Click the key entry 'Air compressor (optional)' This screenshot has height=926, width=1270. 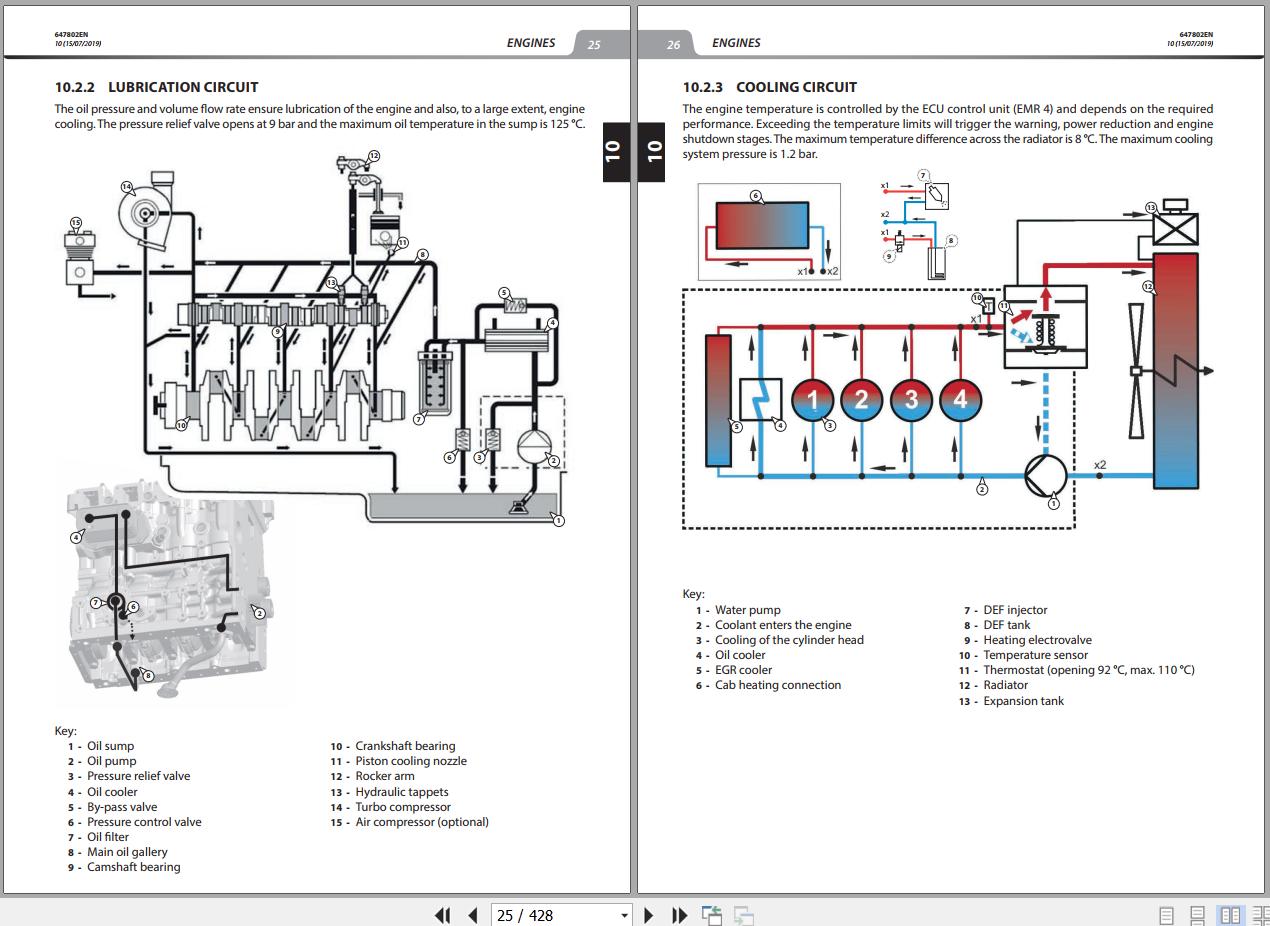(422, 822)
